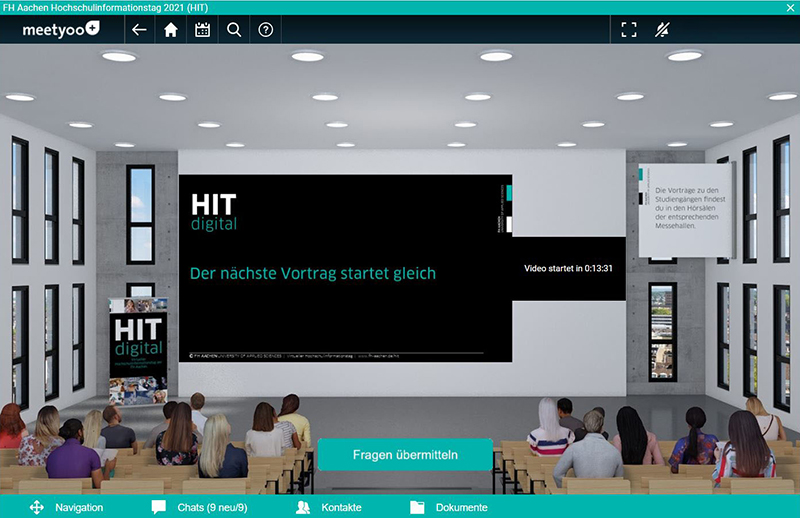Toggle fullscreen mode icon
This screenshot has width=800, height=518.
[629, 30]
